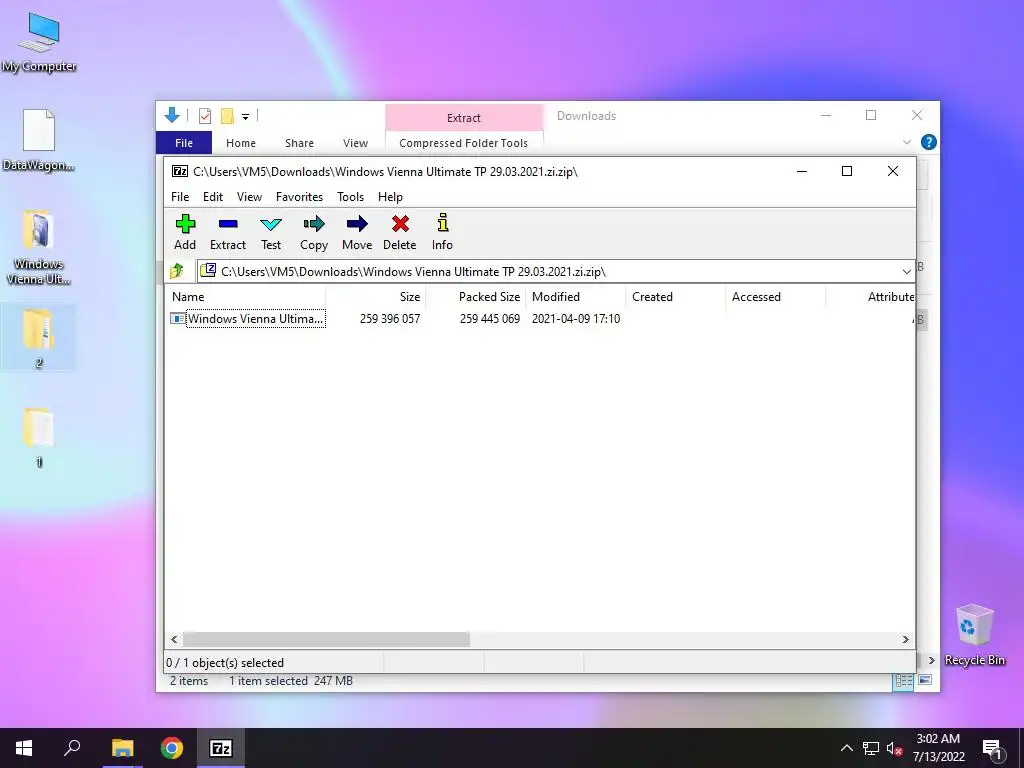Open the 7-Zip Edit menu
The image size is (1024, 768).
(x=213, y=197)
